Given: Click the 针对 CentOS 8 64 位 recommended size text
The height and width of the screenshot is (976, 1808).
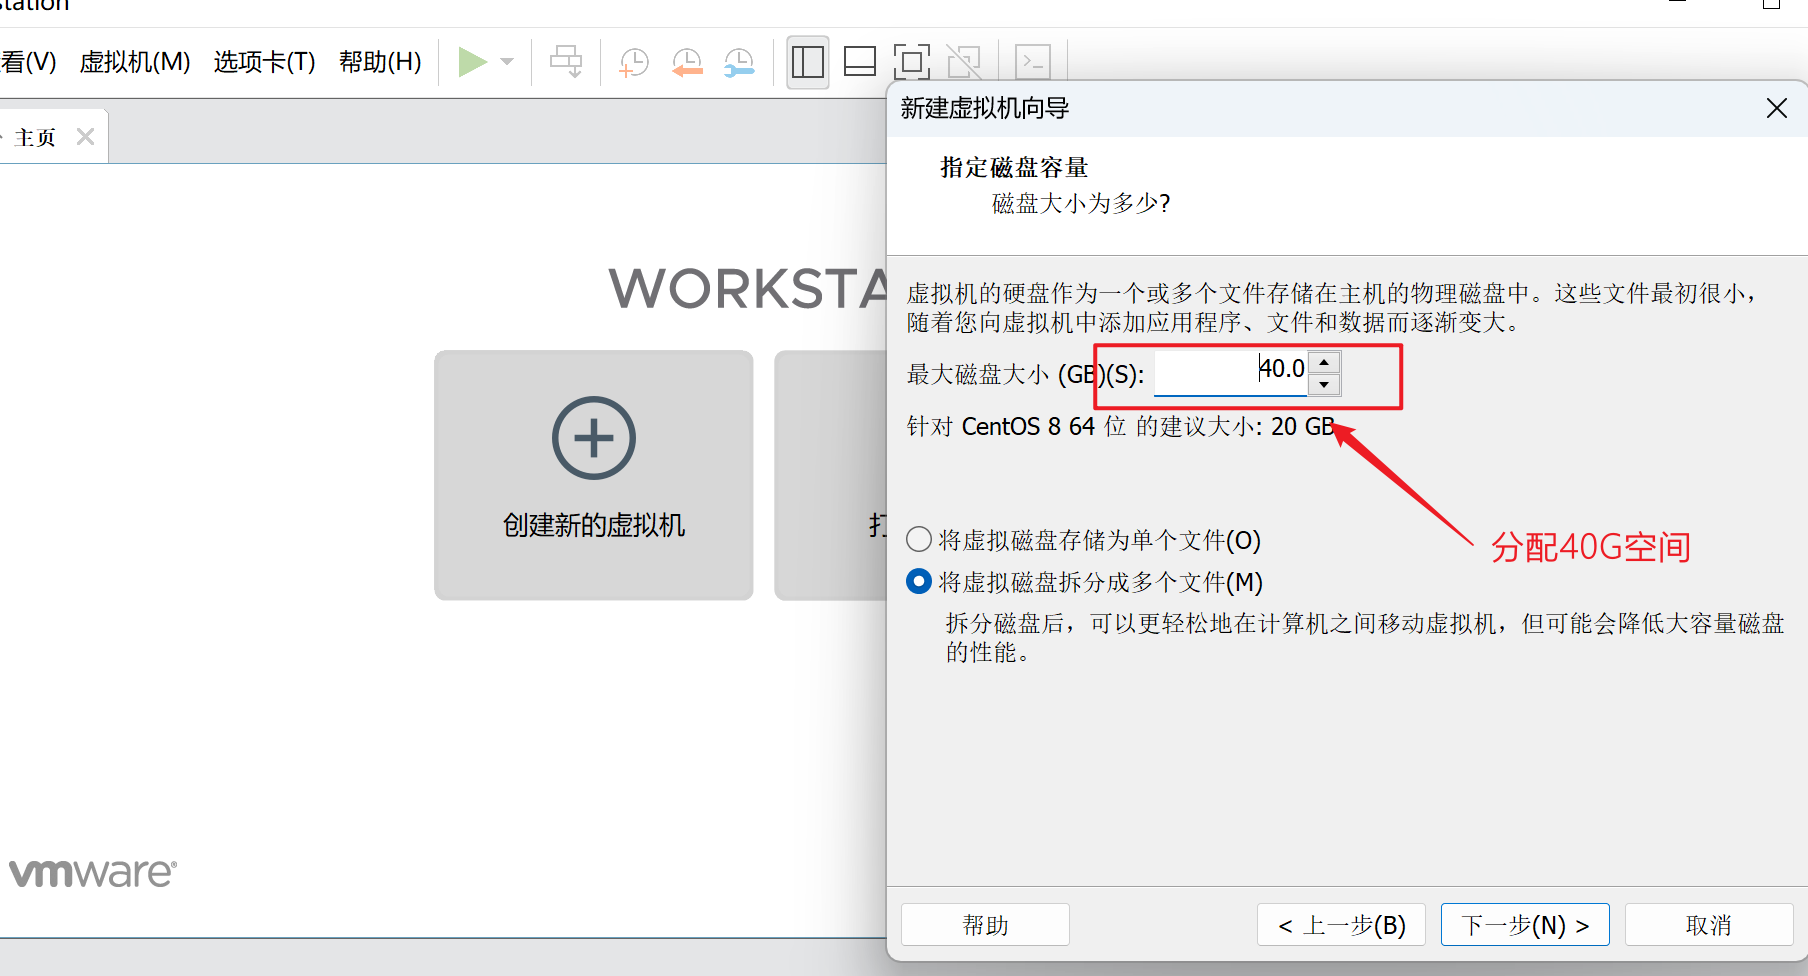Looking at the screenshot, I should click(x=1121, y=427).
